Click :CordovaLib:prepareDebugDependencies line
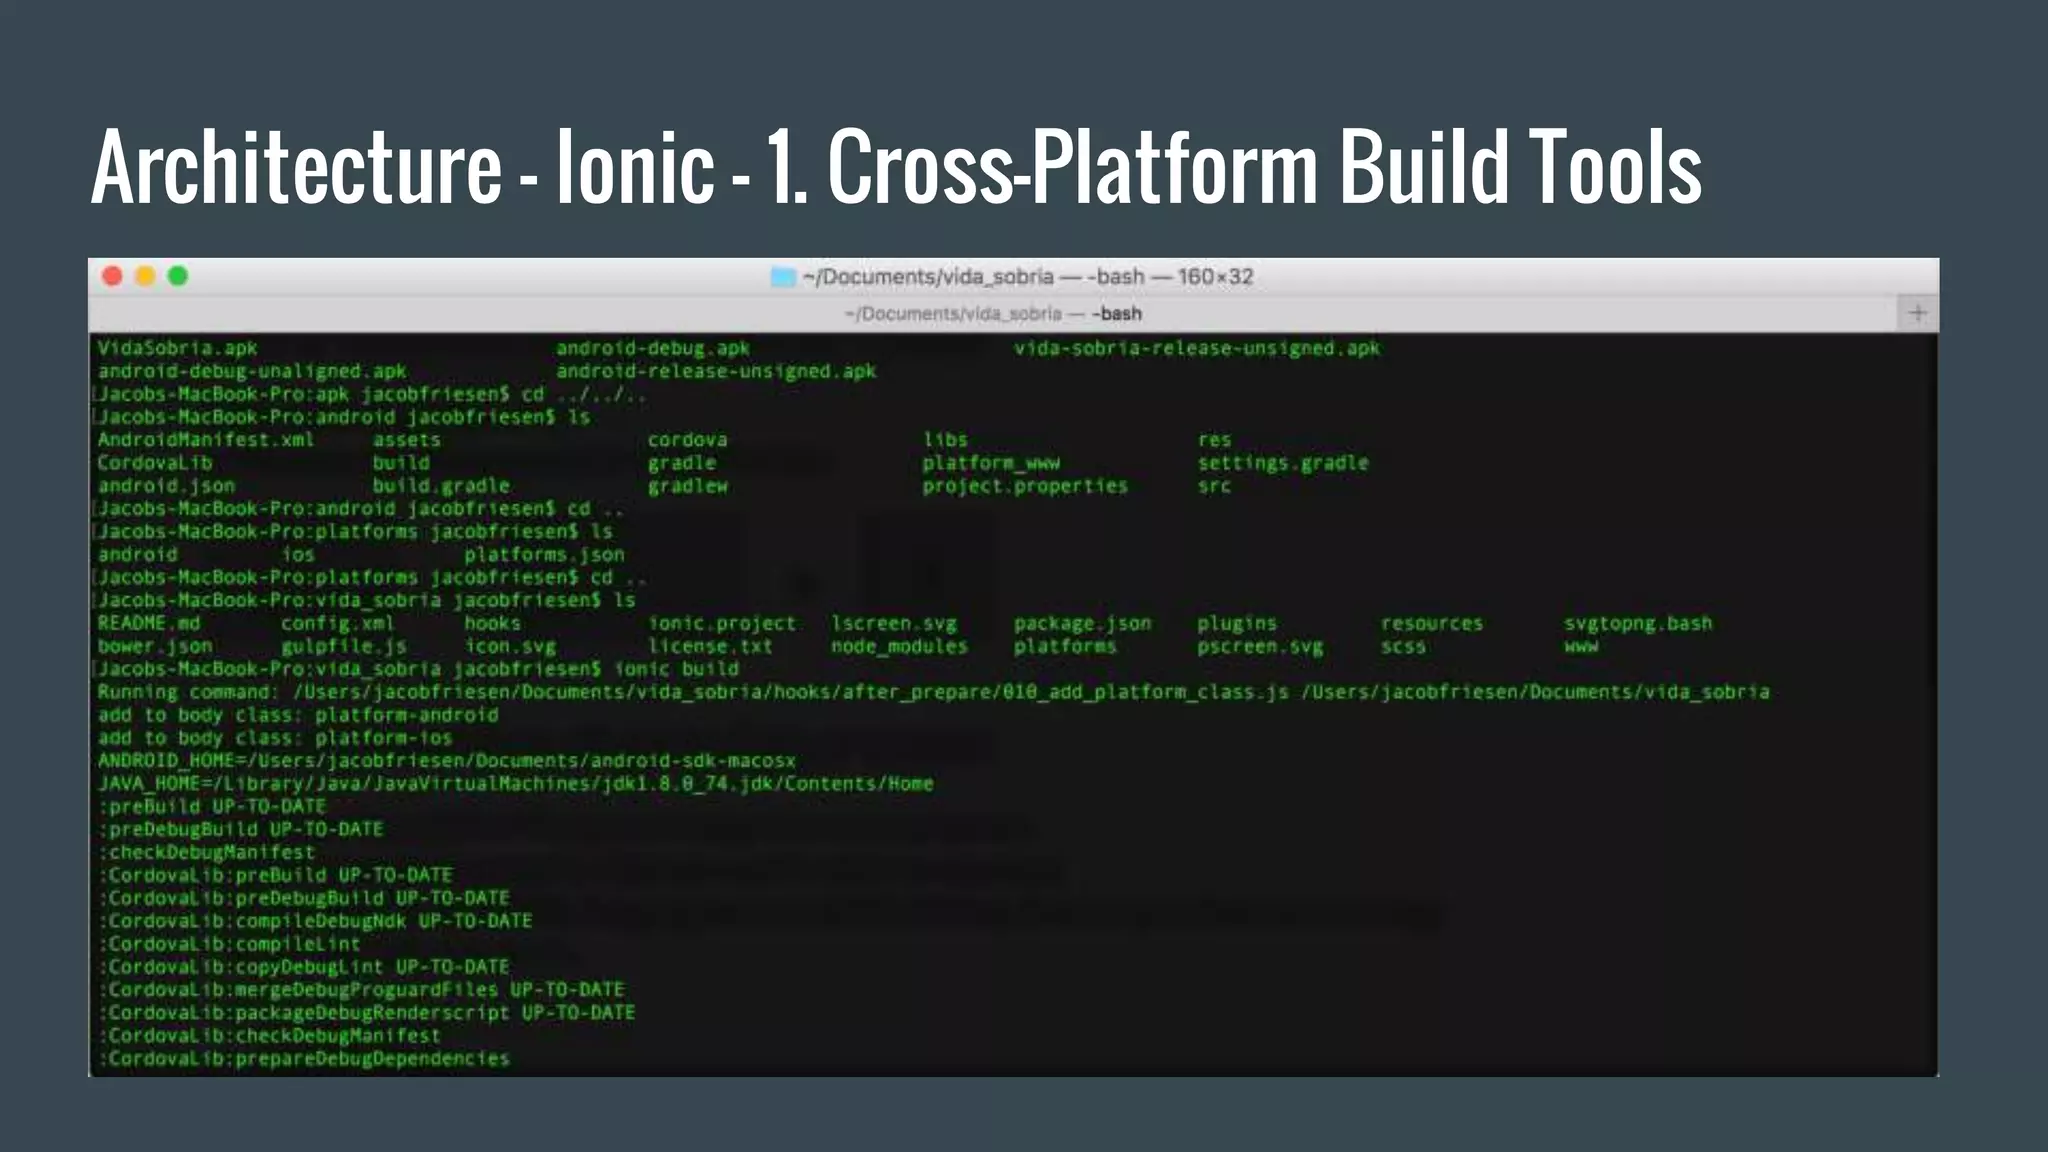The width and height of the screenshot is (2048, 1152). coord(304,1059)
